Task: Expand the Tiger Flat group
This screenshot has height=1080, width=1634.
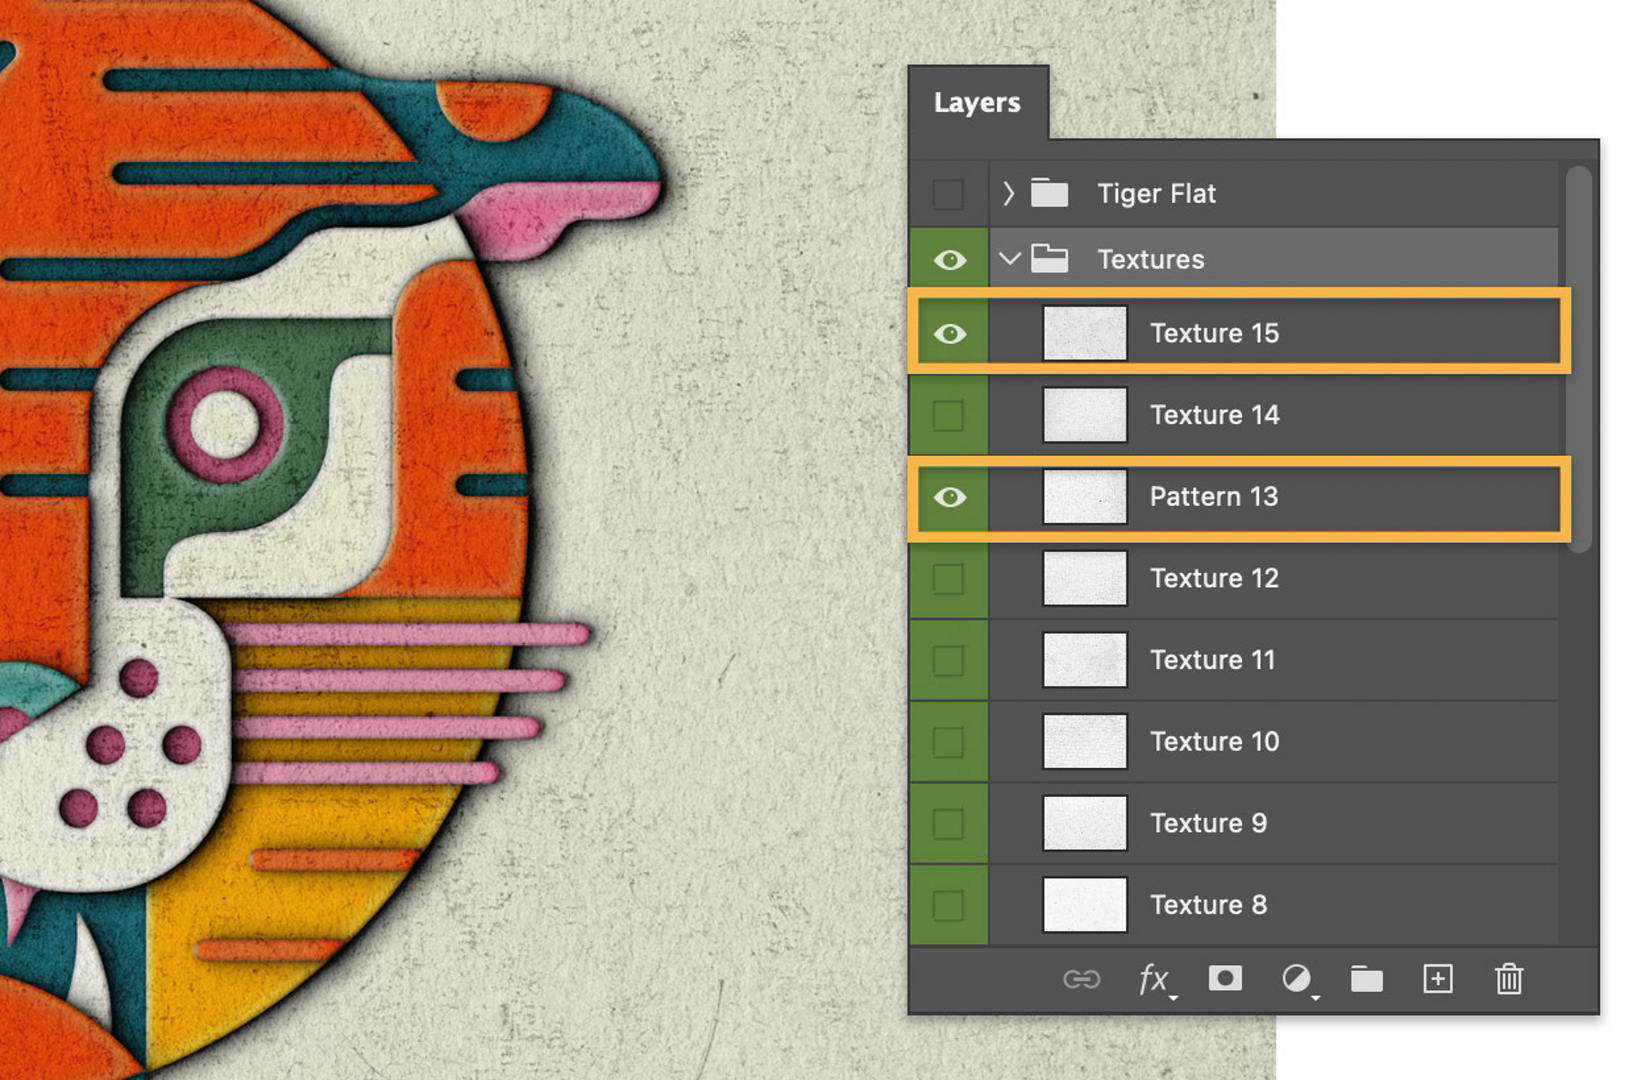Action: pos(1007,193)
